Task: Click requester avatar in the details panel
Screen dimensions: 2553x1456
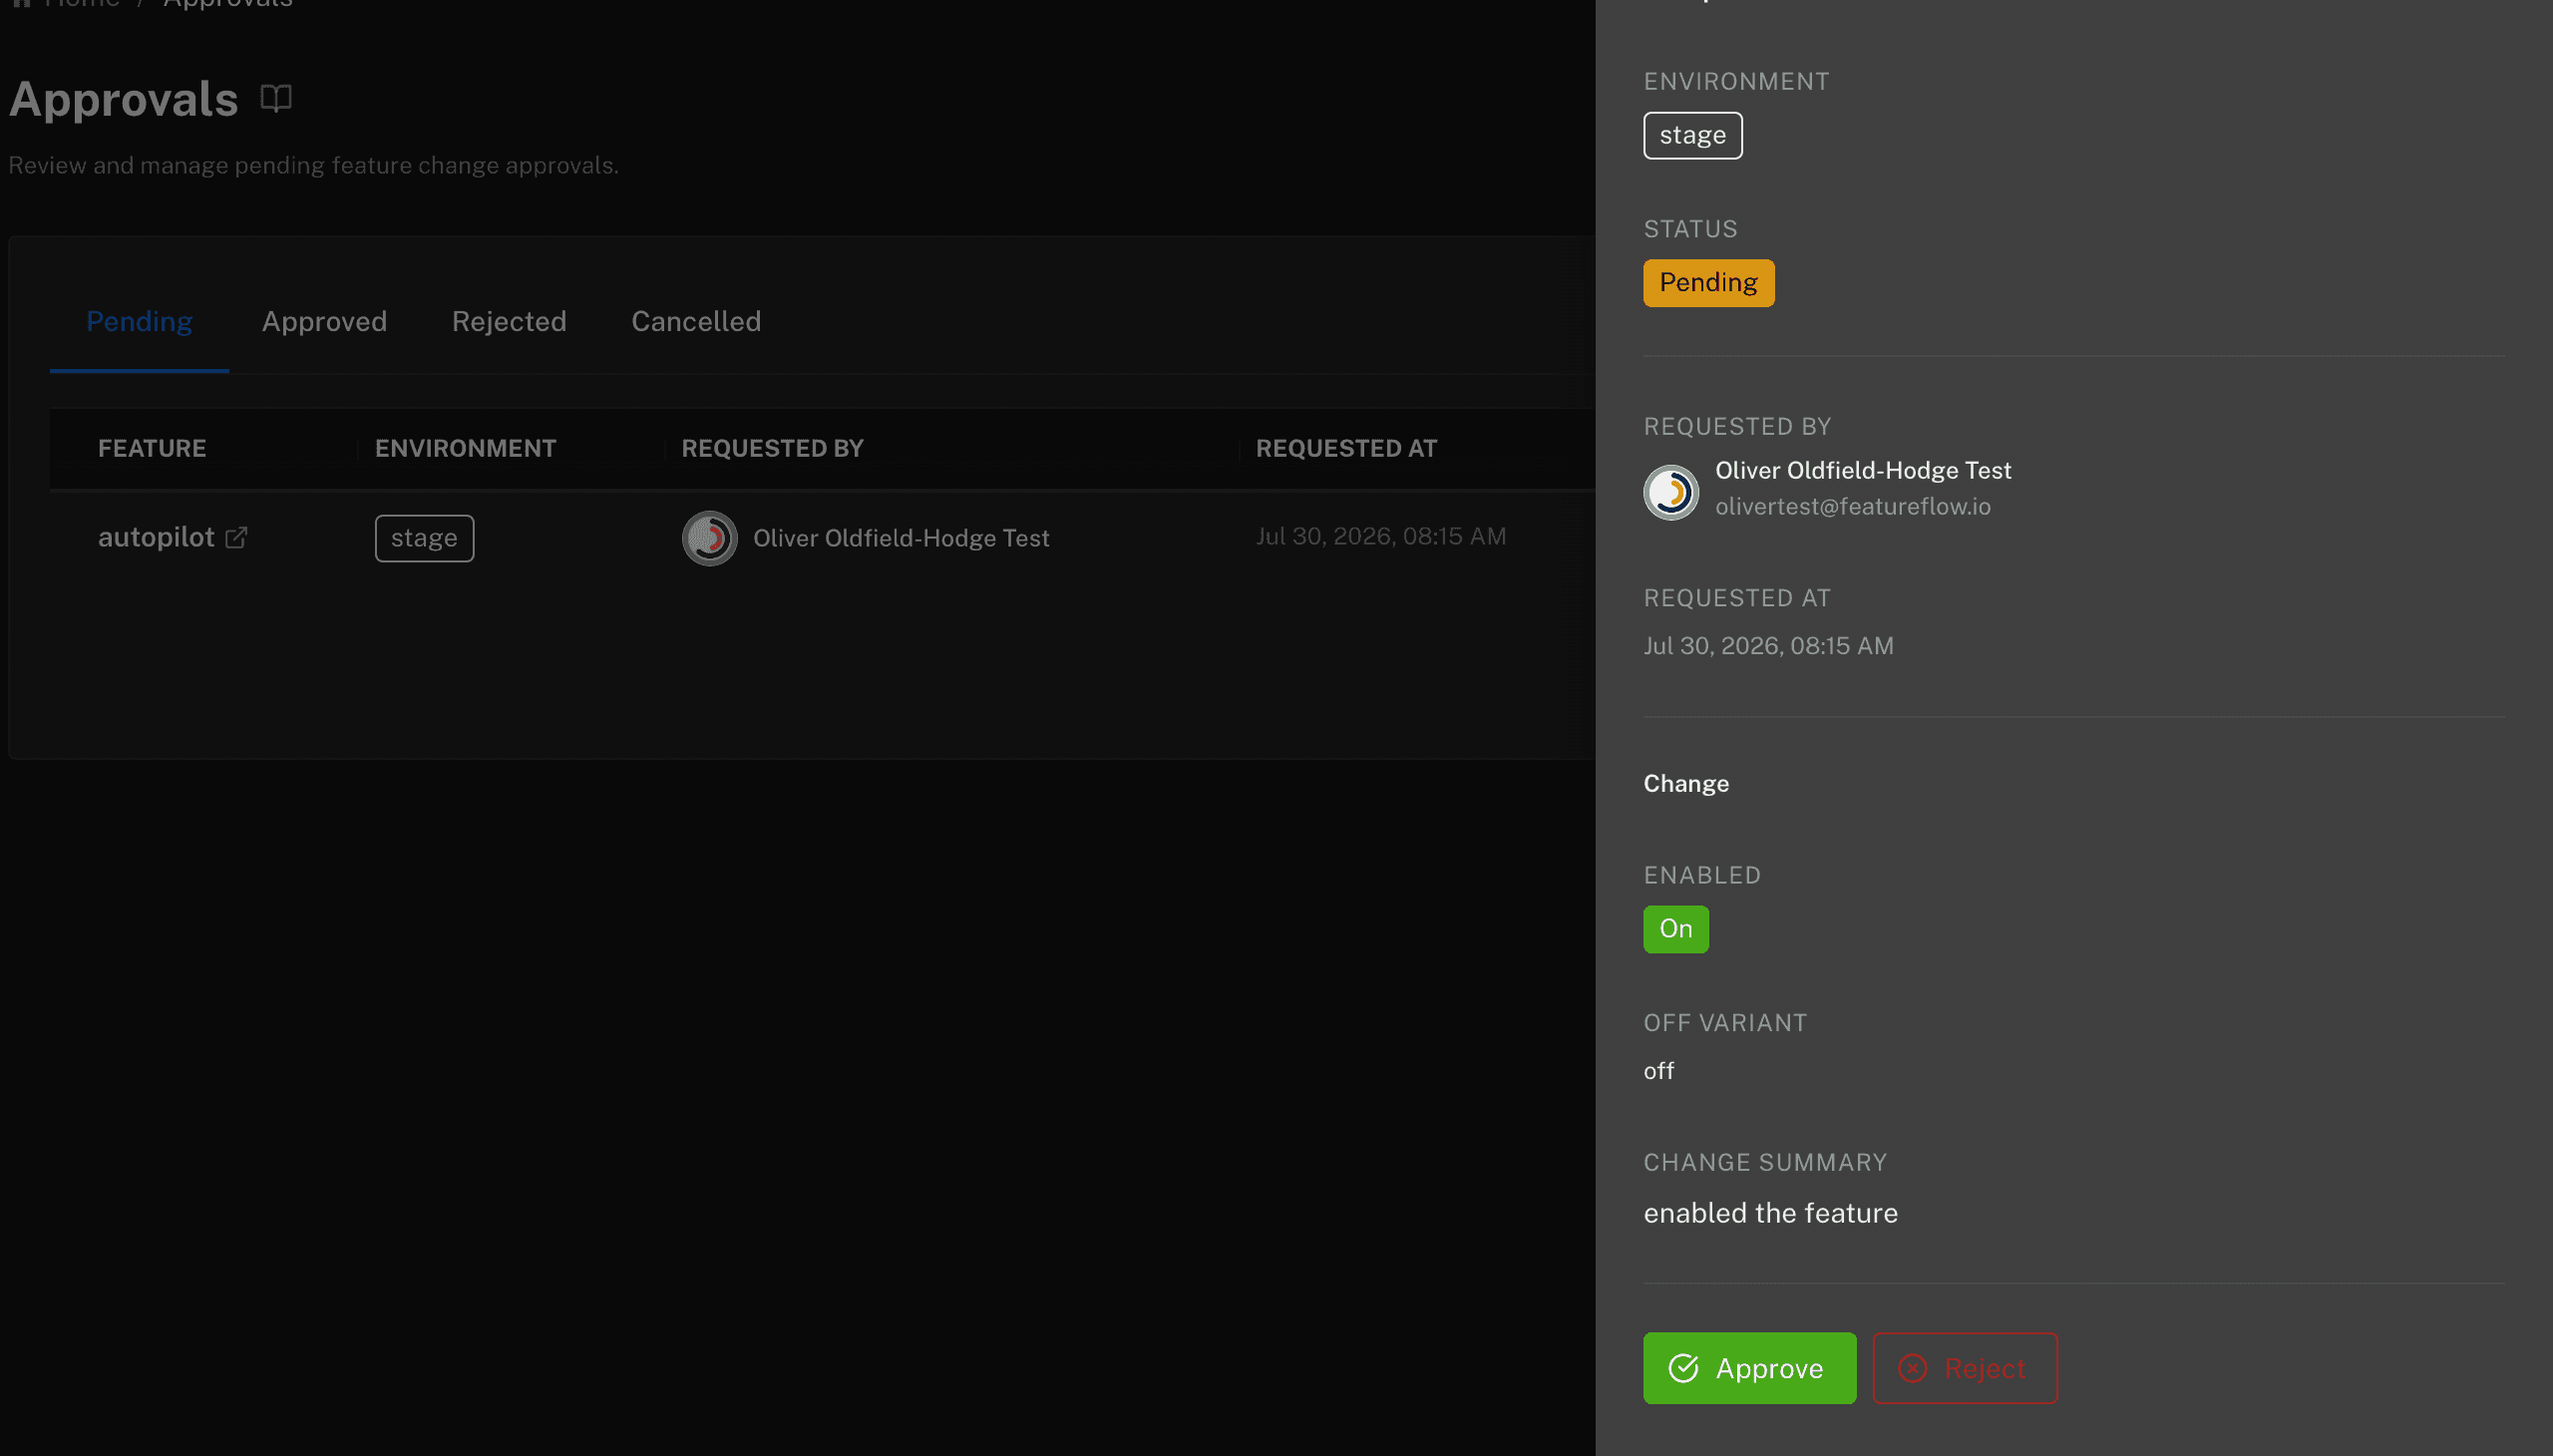Action: [1671, 492]
